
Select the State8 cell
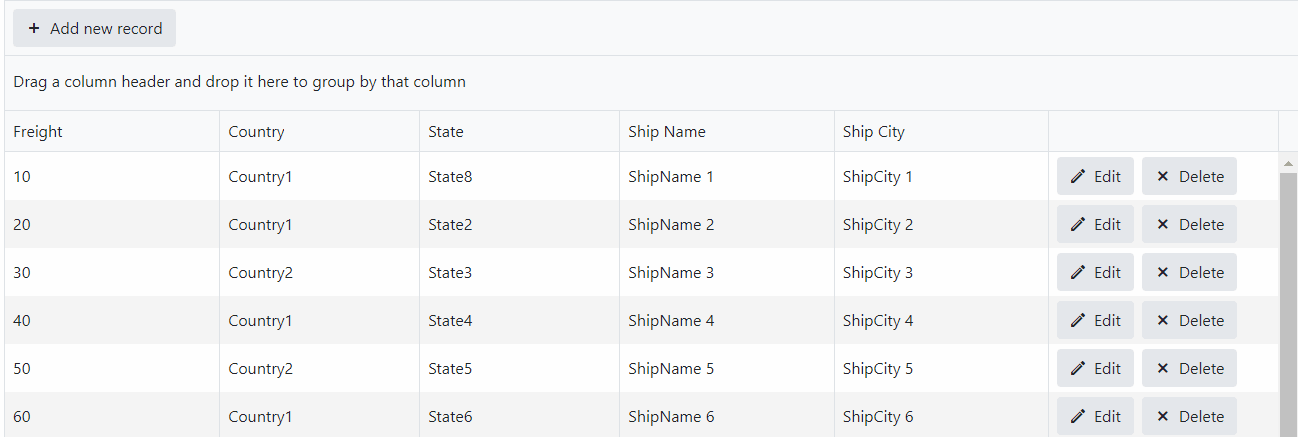[450, 177]
